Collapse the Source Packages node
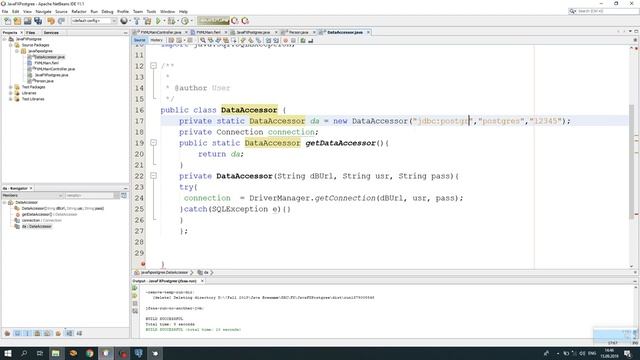This screenshot has width=640, height=360. tap(11, 45)
